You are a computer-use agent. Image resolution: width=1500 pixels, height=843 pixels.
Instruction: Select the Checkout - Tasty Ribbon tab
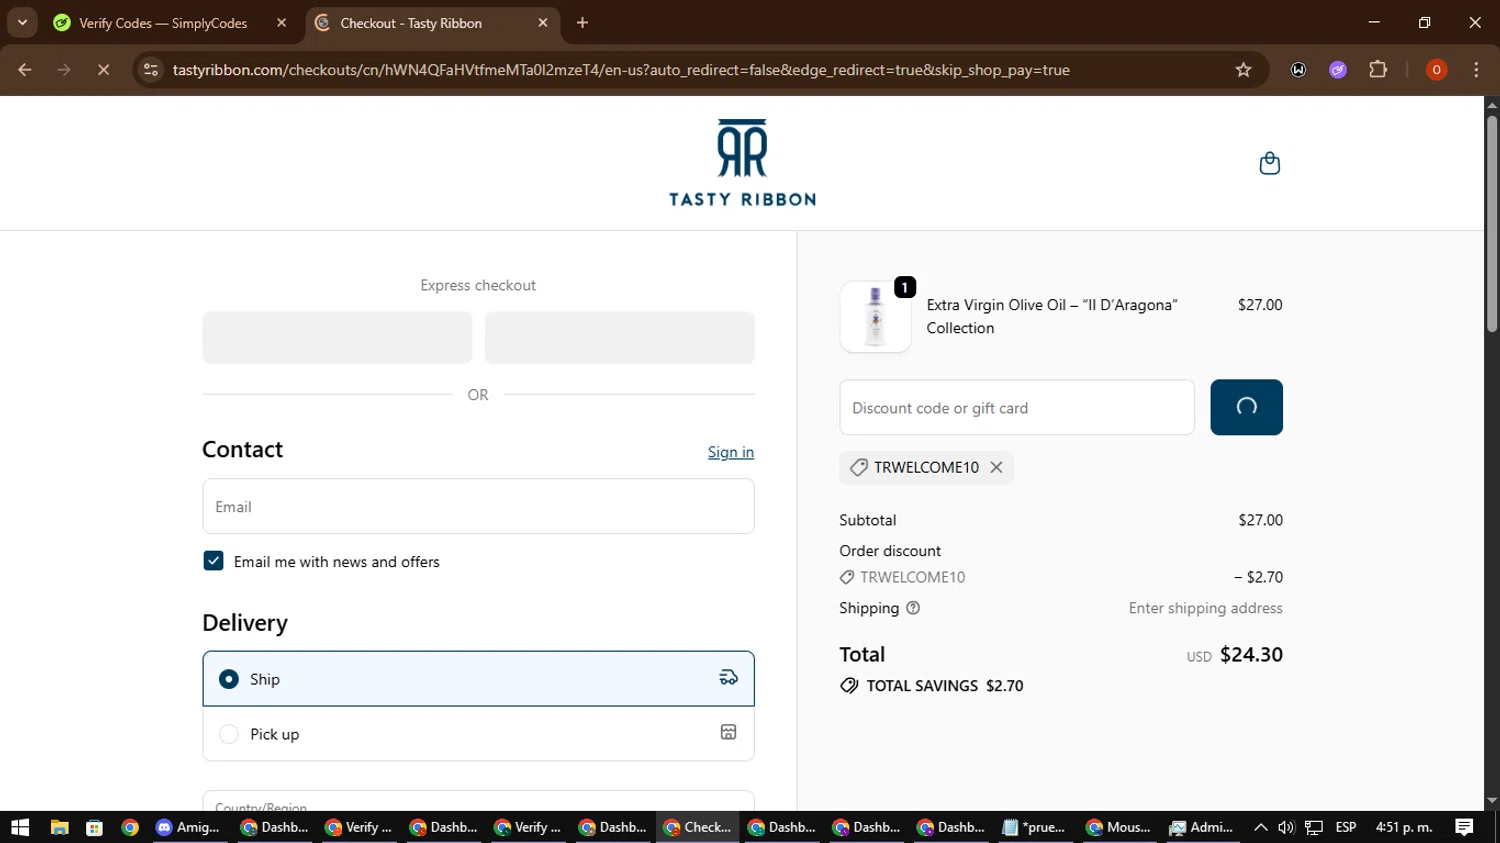(410, 23)
